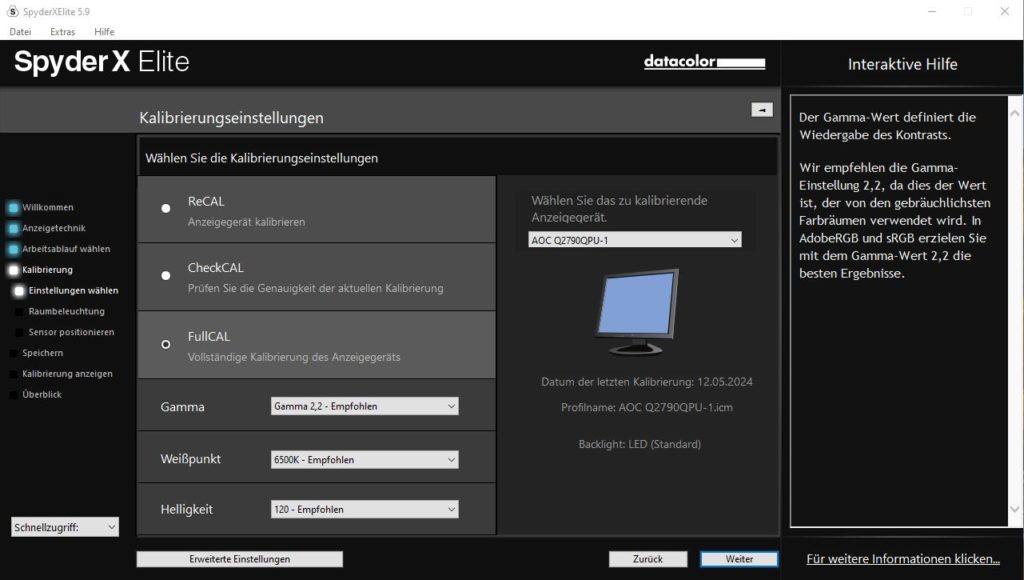This screenshot has height=580, width=1024.
Task: Open the display selection dropdown AOC Q2790QPU-1
Action: click(634, 240)
